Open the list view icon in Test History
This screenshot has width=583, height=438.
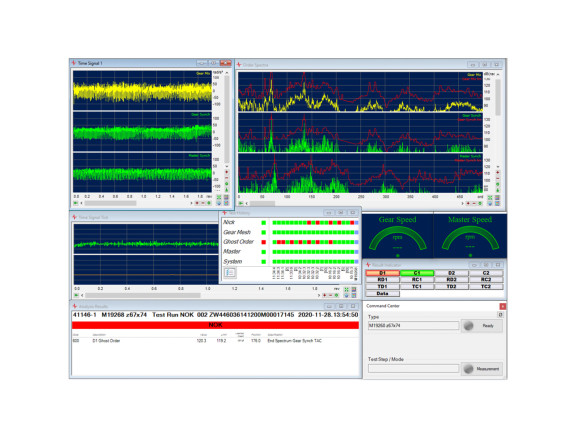(x=230, y=273)
